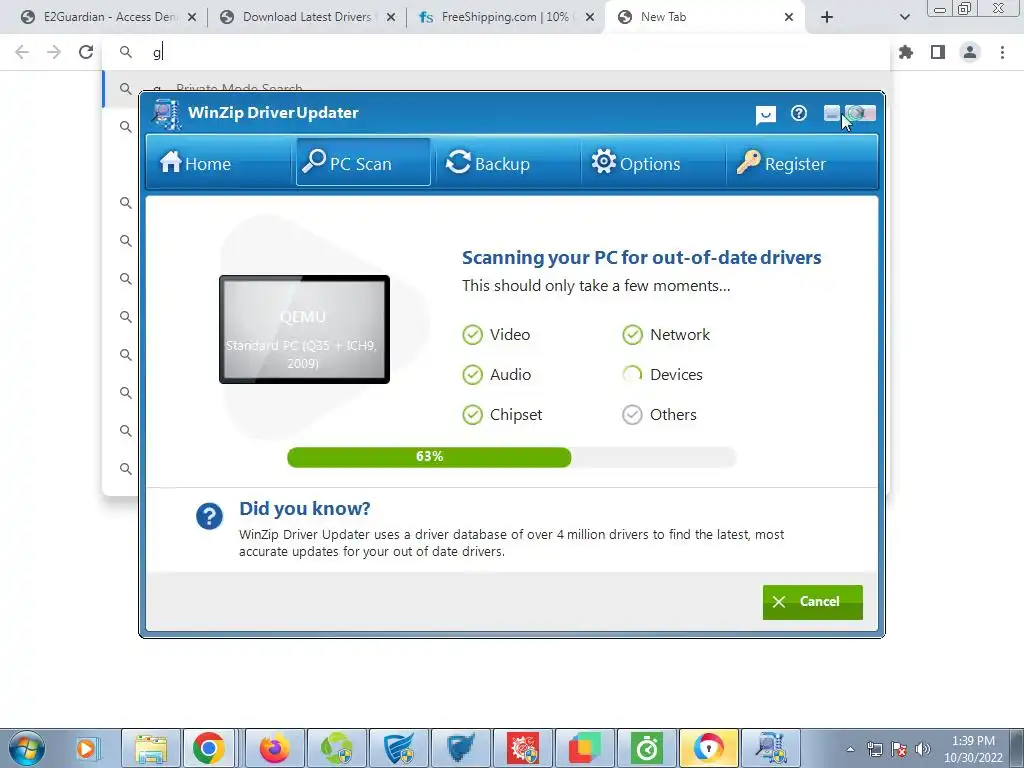Switch to the FreeShipping.com browser tab
The width and height of the screenshot is (1024, 768).
pyautogui.click(x=505, y=17)
